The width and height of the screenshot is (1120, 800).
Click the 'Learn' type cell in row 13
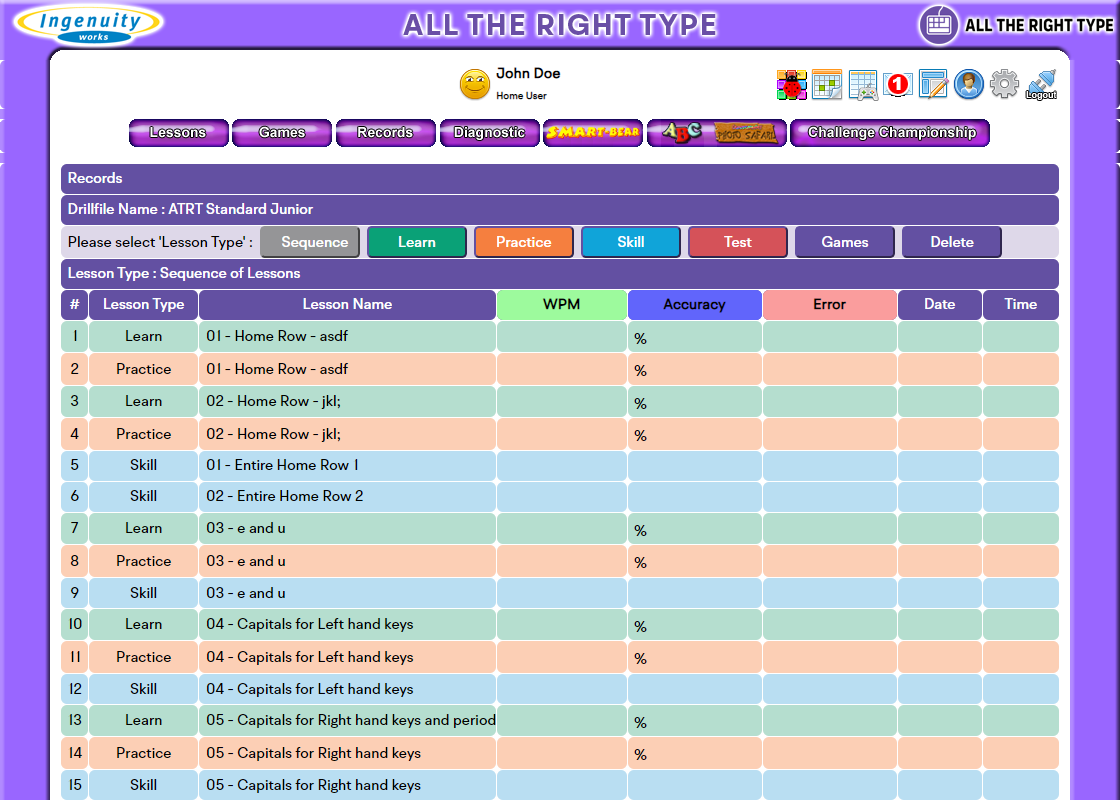pos(144,721)
